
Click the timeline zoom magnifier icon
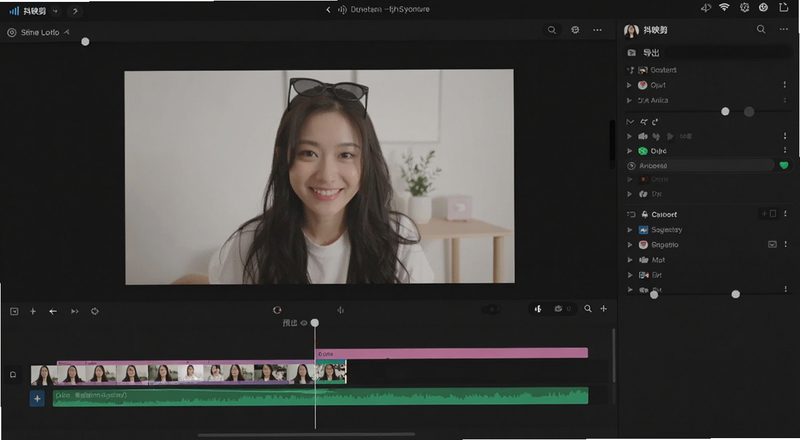588,309
